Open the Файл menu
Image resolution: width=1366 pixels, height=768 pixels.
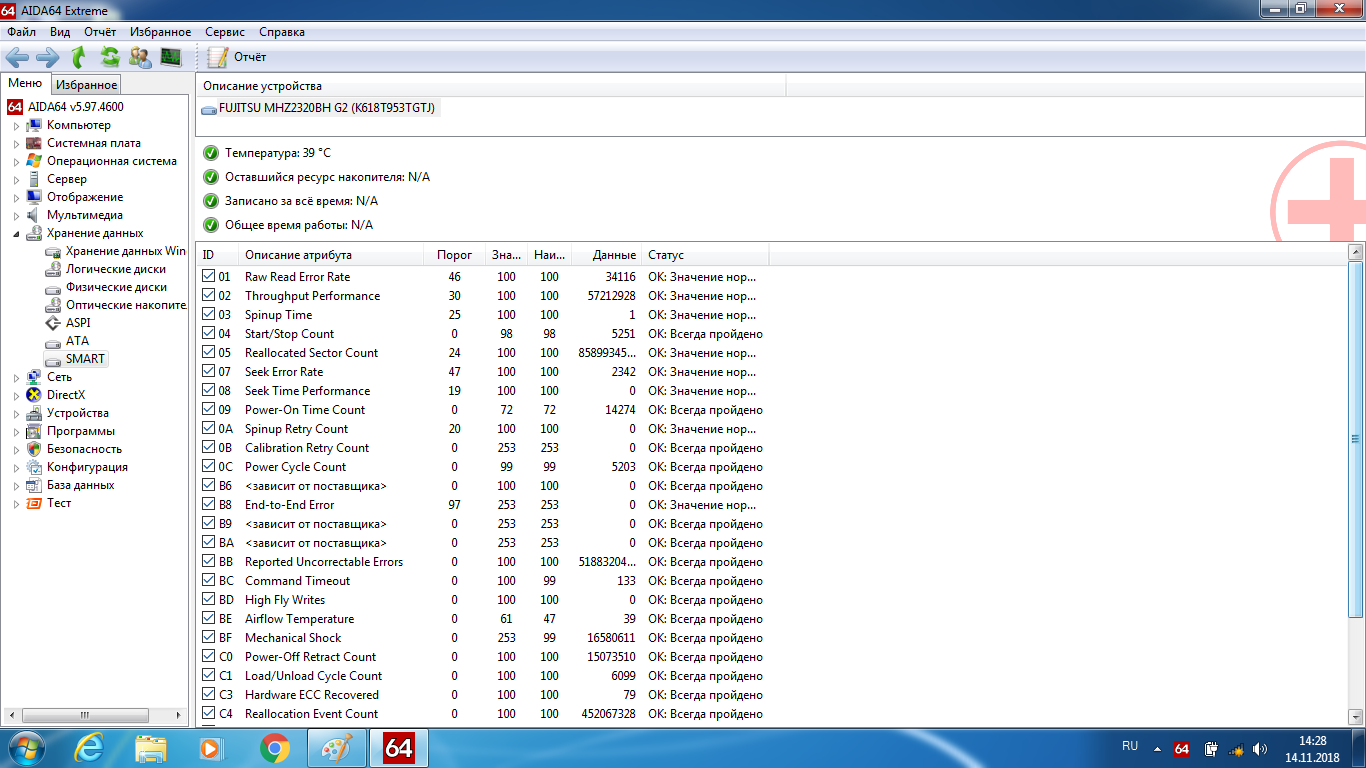point(21,32)
